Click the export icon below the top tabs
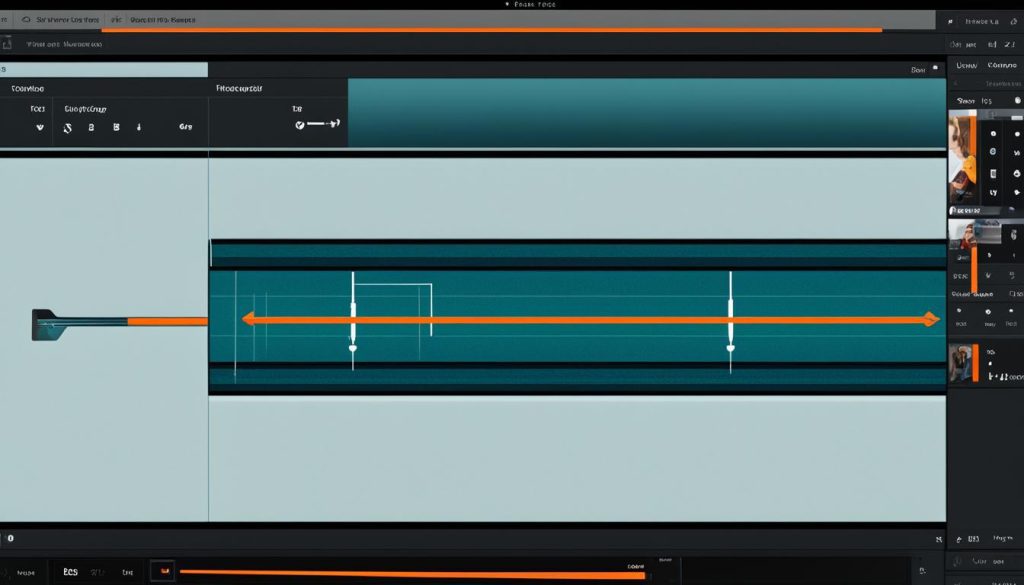This screenshot has width=1024, height=585. point(7,44)
